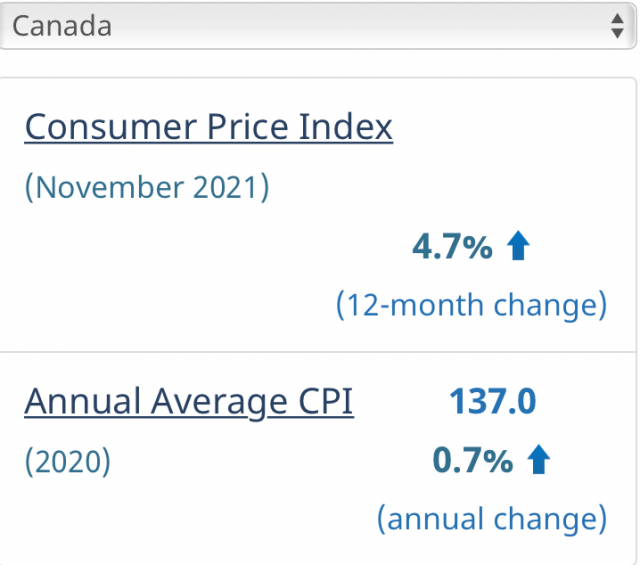Click the up arrow beside 0.7%
Image resolution: width=640 pixels, height=565 pixels.
(538, 460)
